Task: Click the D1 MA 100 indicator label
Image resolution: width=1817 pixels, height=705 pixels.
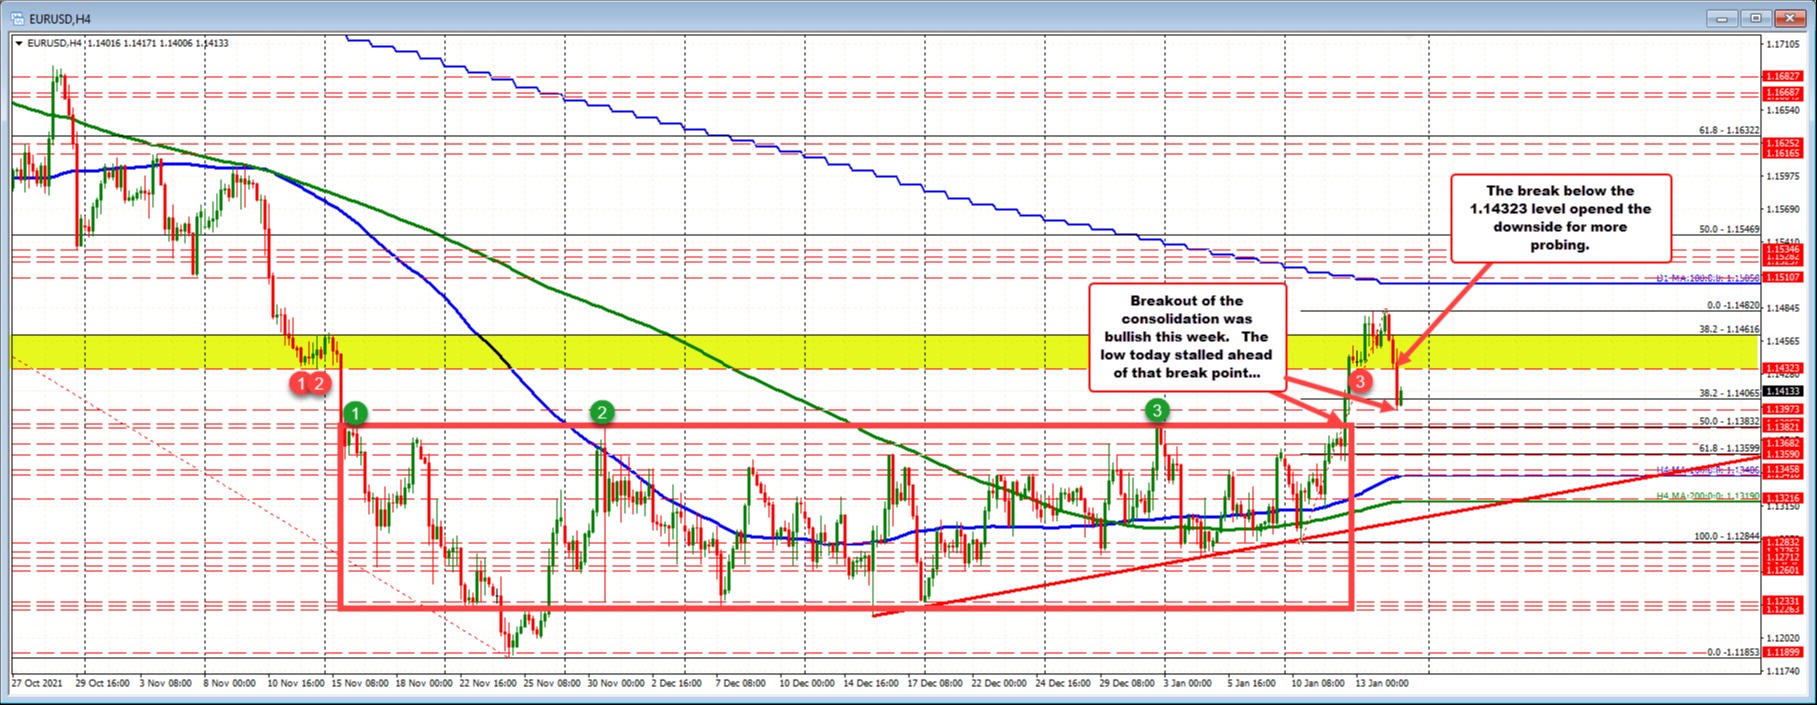Action: pos(1709,278)
